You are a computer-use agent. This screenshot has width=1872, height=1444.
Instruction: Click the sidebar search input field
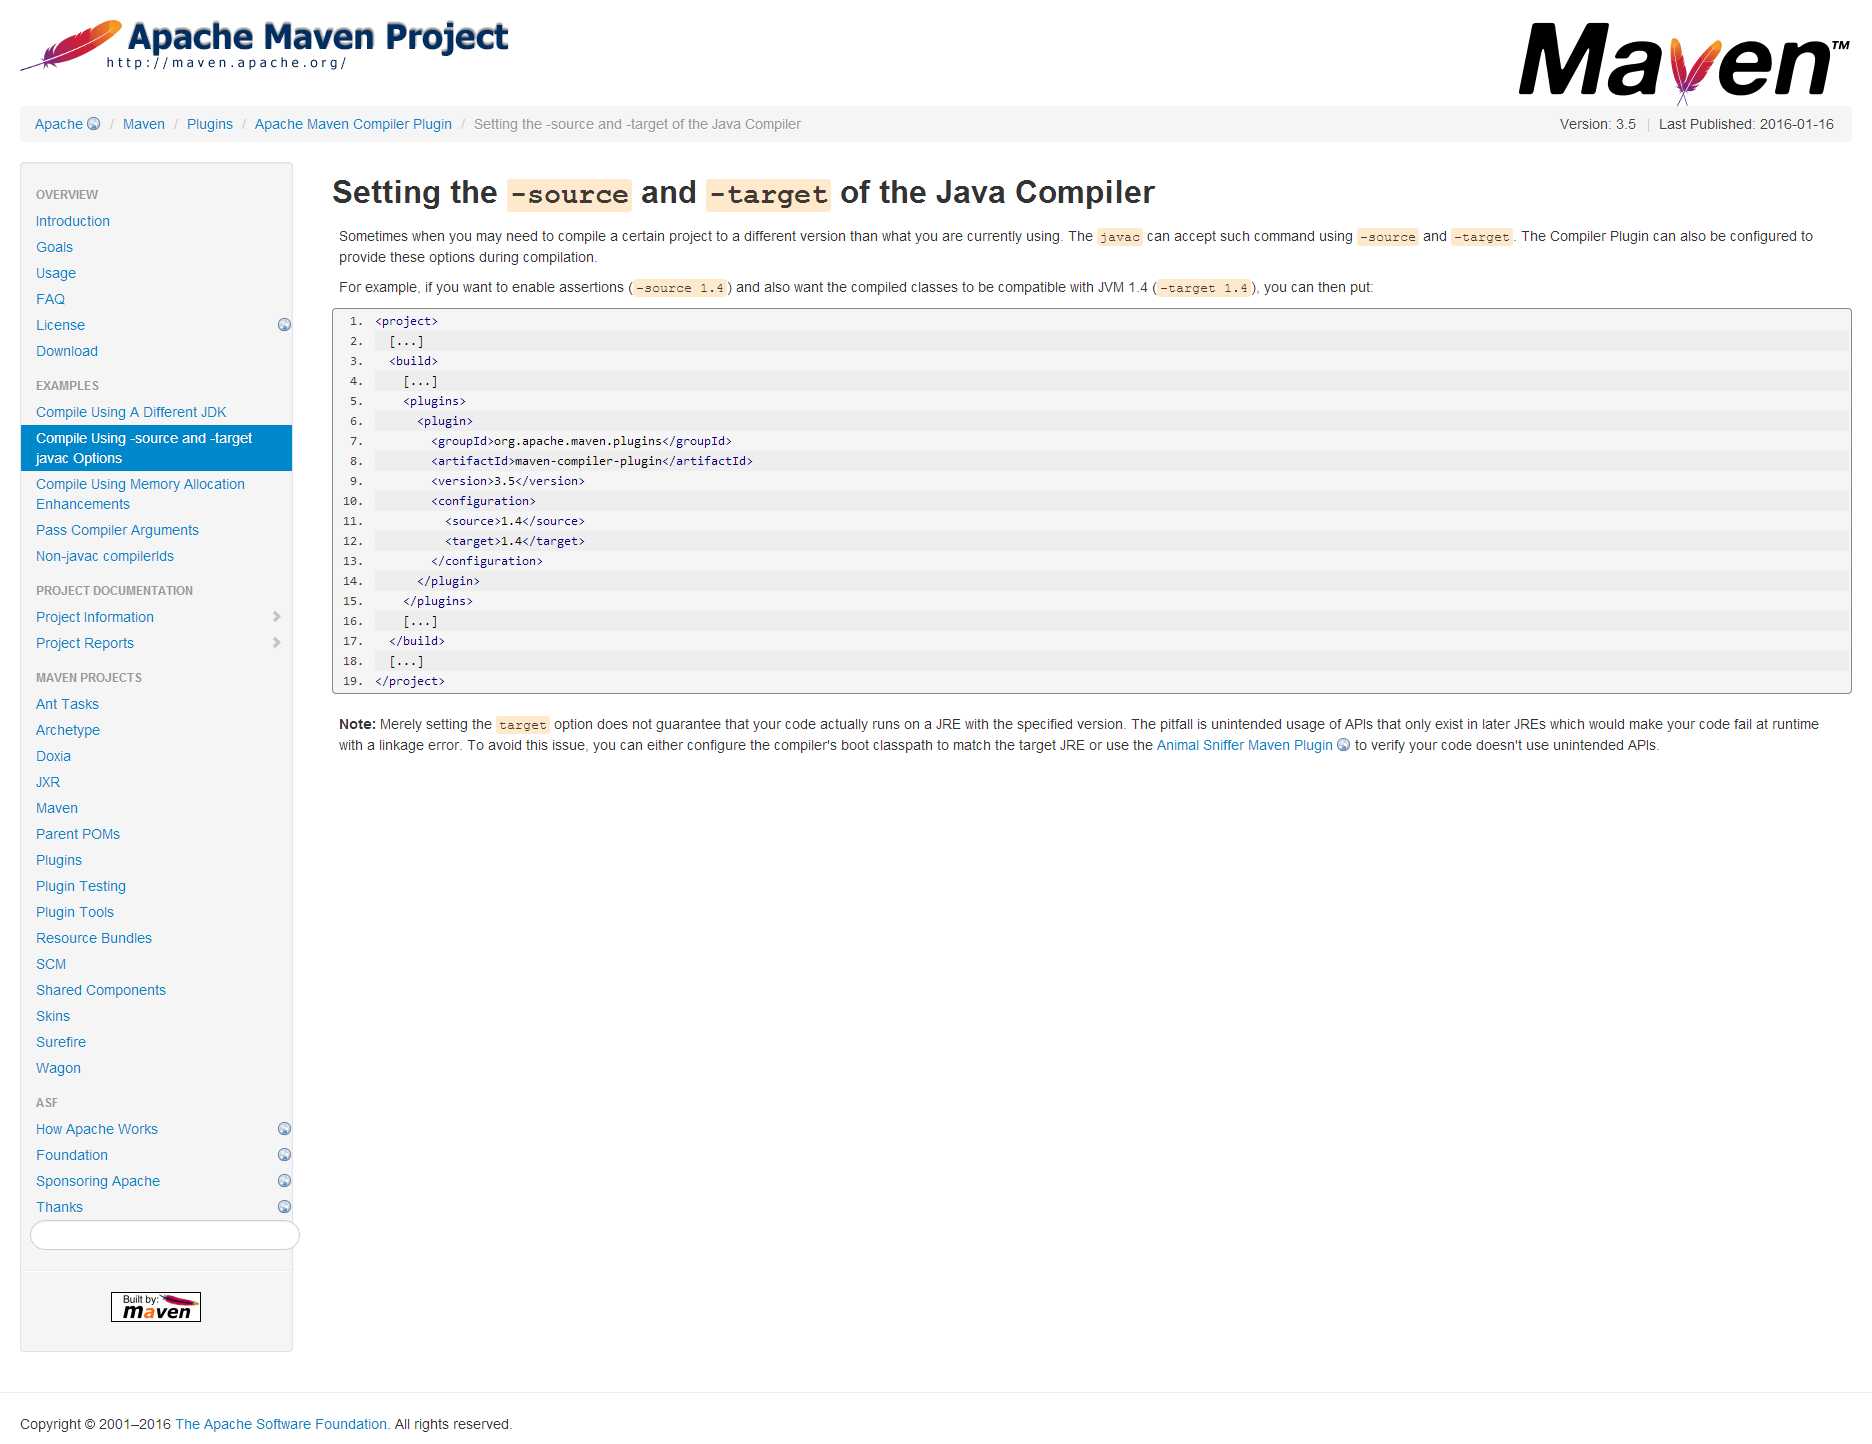pos(165,1235)
